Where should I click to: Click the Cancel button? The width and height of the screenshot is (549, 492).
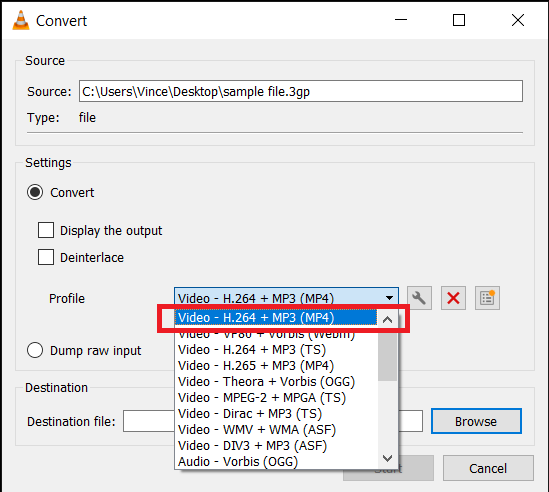click(488, 468)
